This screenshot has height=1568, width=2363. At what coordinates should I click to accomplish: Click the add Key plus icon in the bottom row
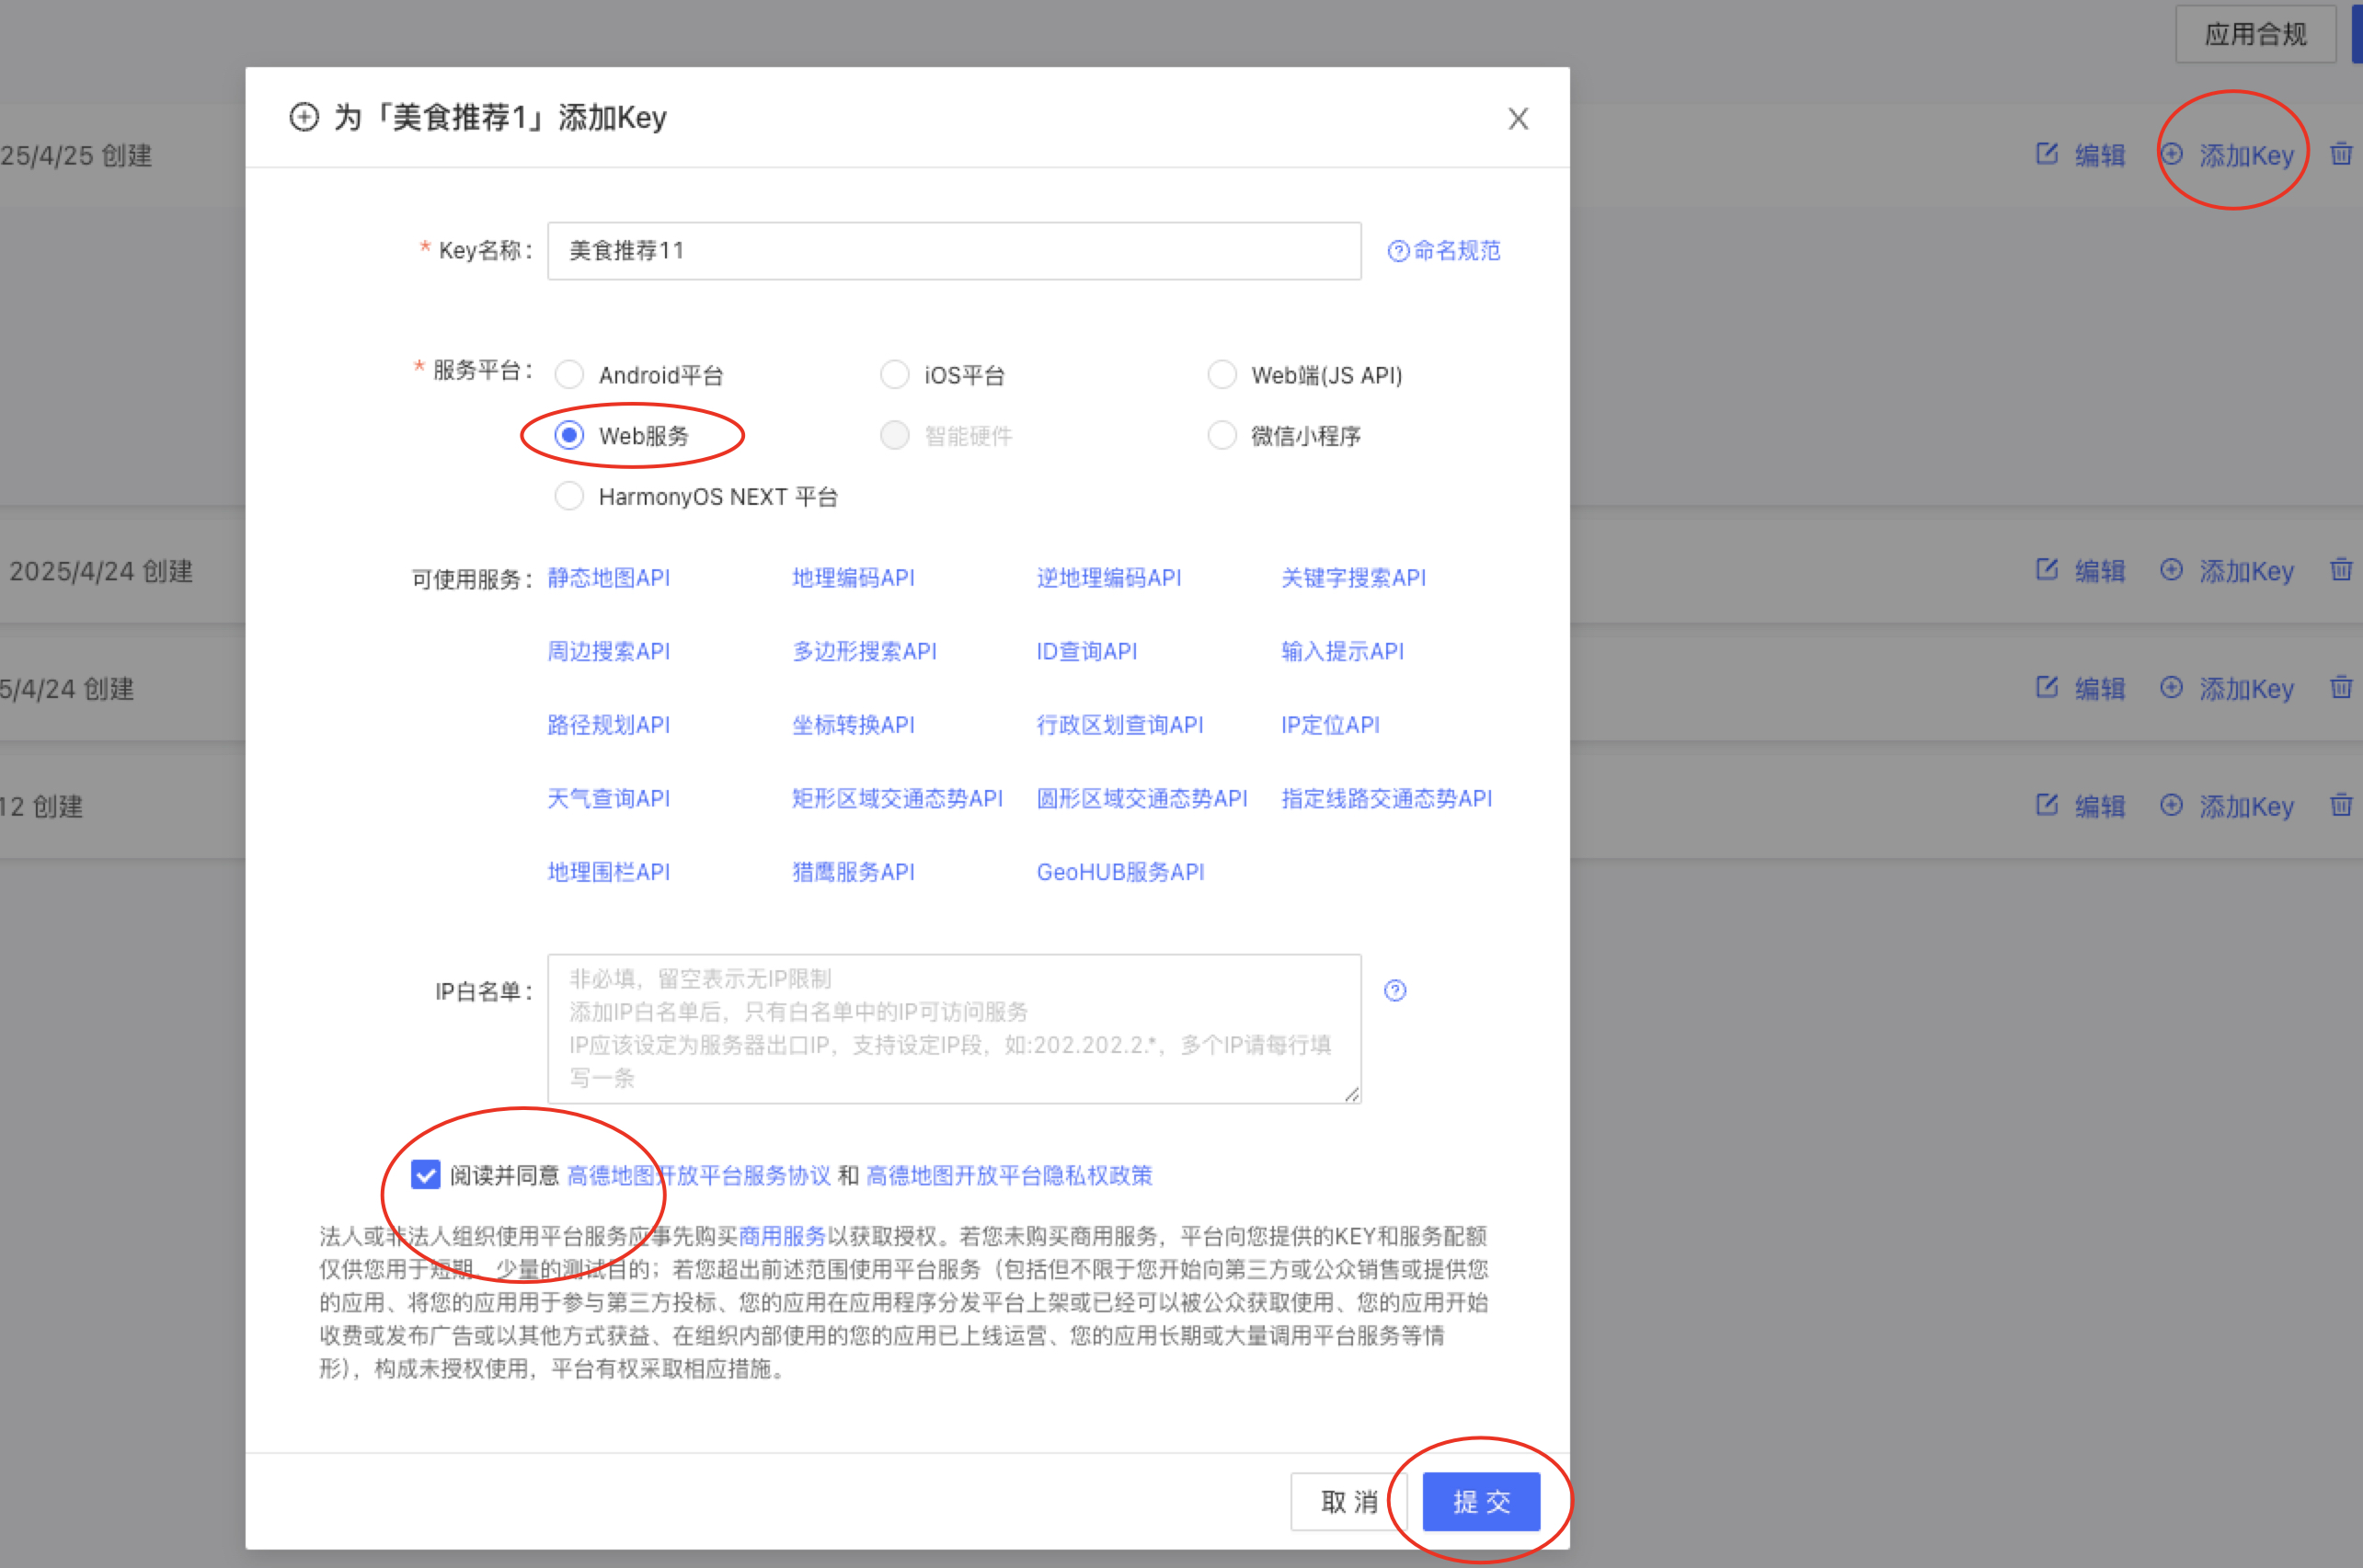2170,805
